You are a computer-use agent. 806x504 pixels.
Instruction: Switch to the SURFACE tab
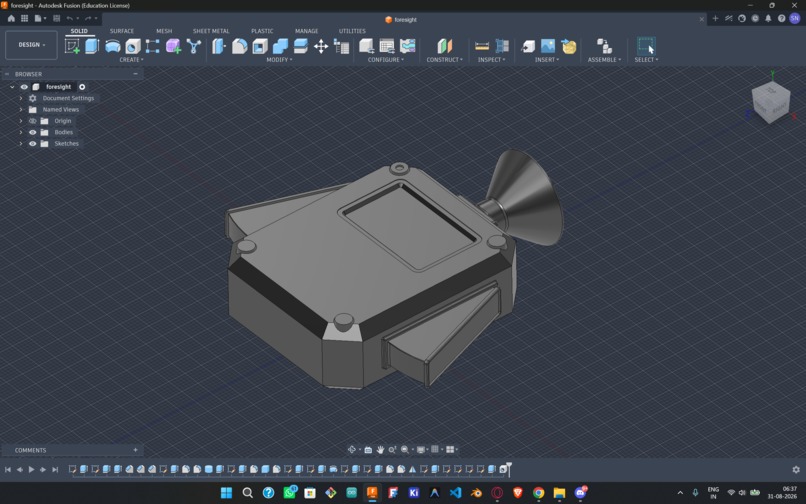[x=122, y=31]
